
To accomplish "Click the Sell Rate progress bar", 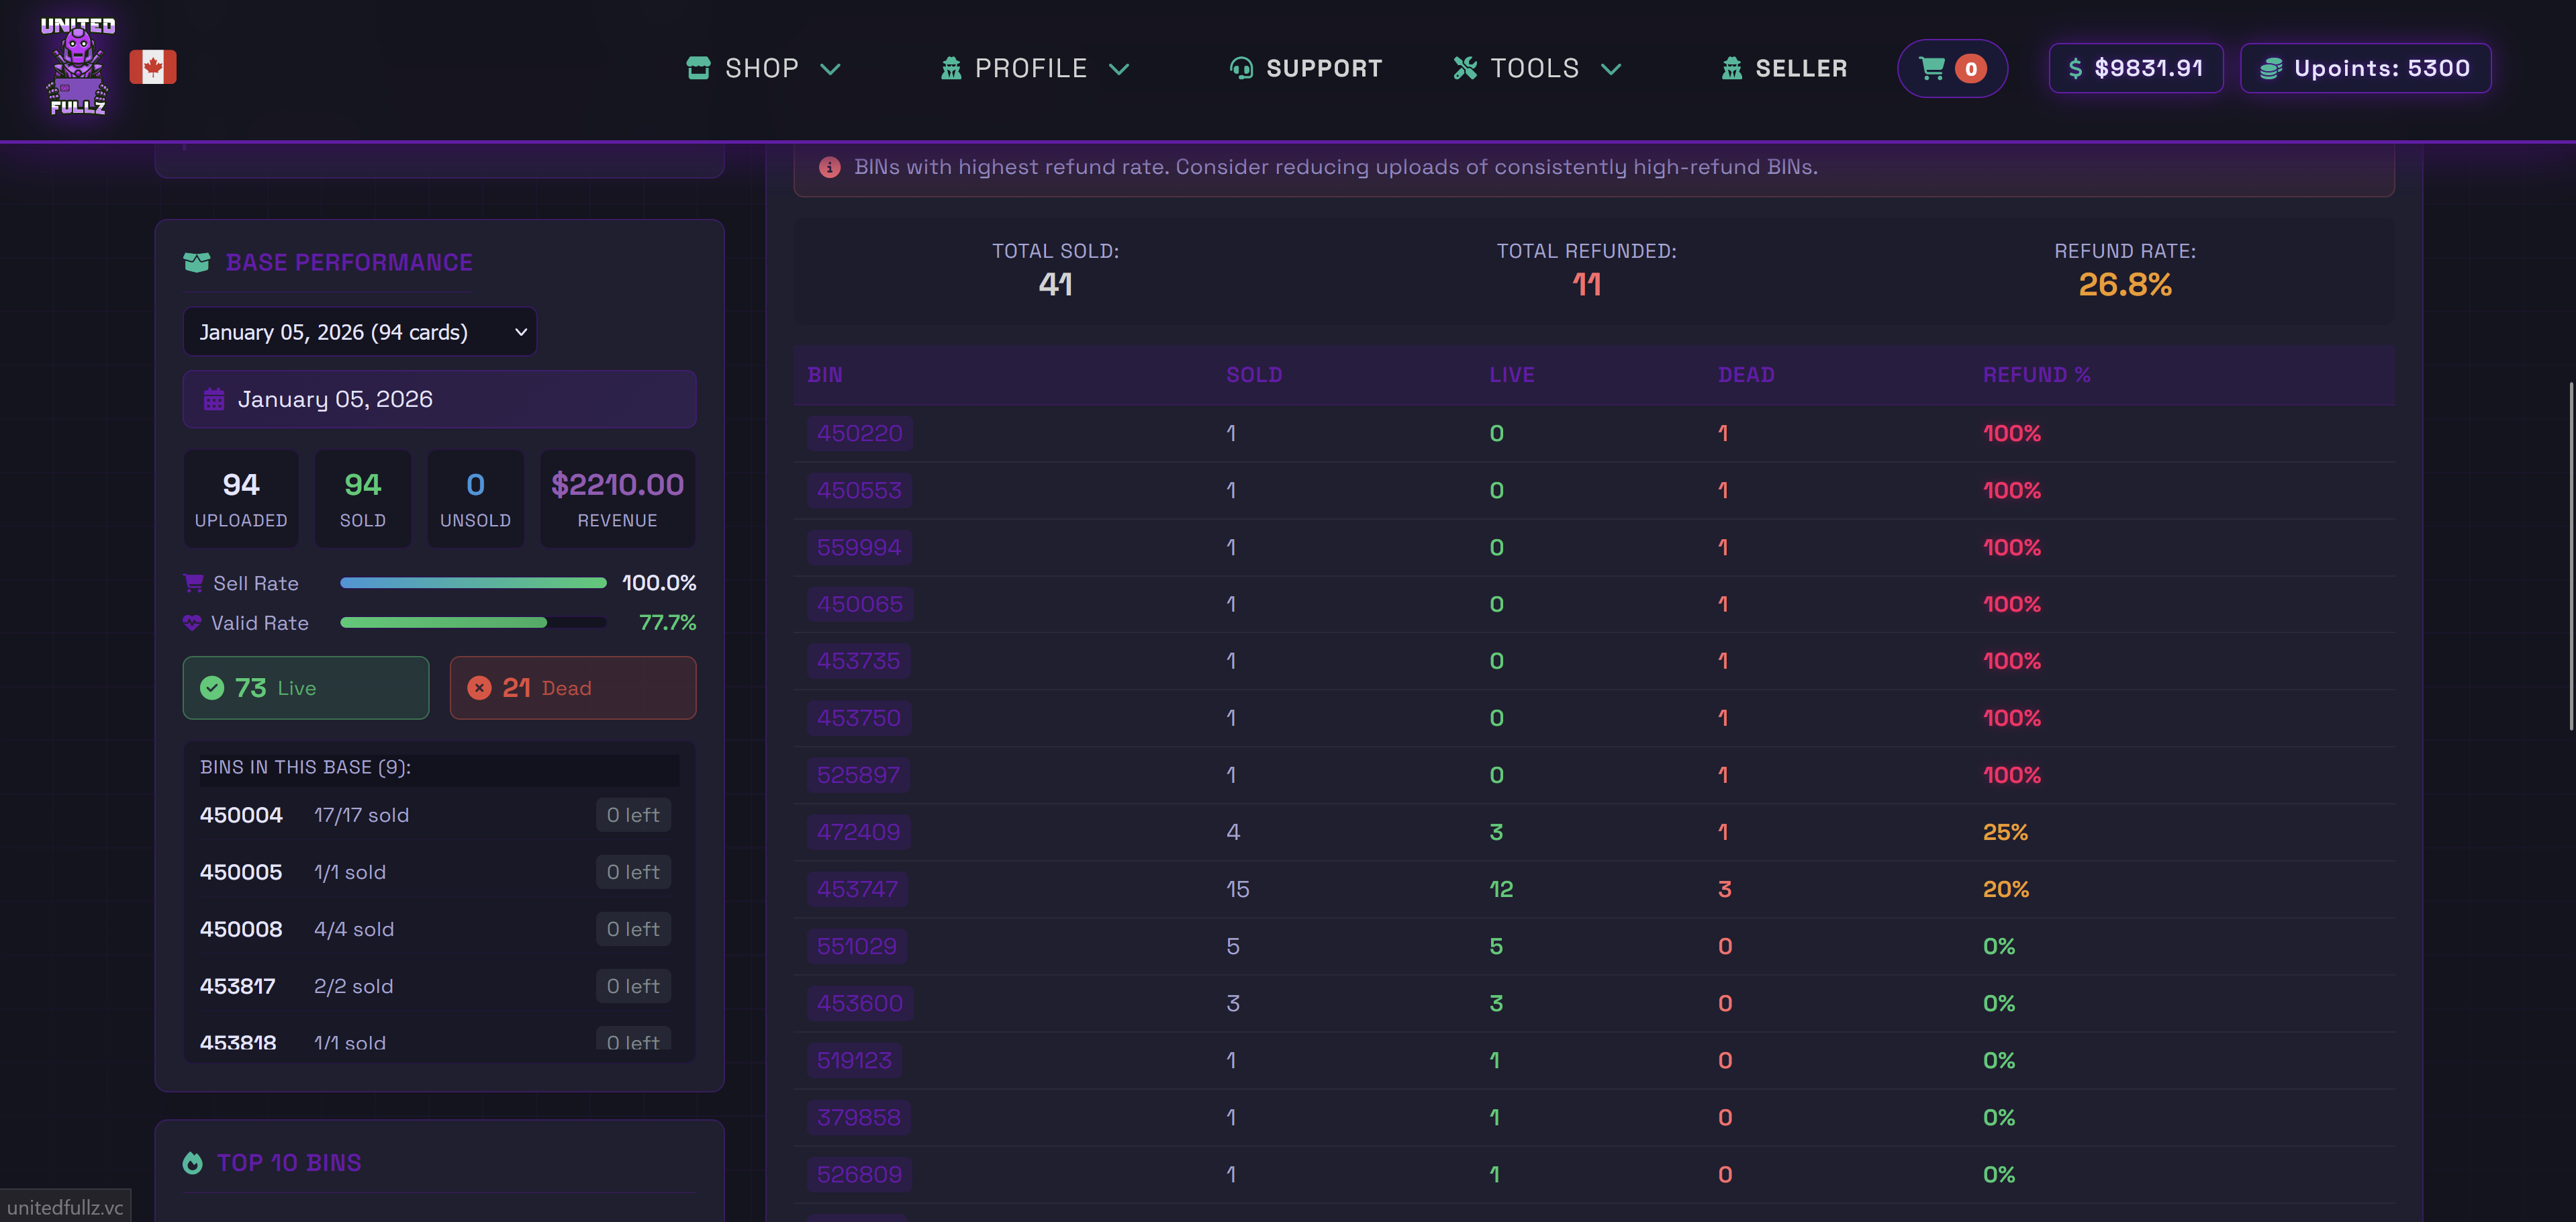I will 473,583.
